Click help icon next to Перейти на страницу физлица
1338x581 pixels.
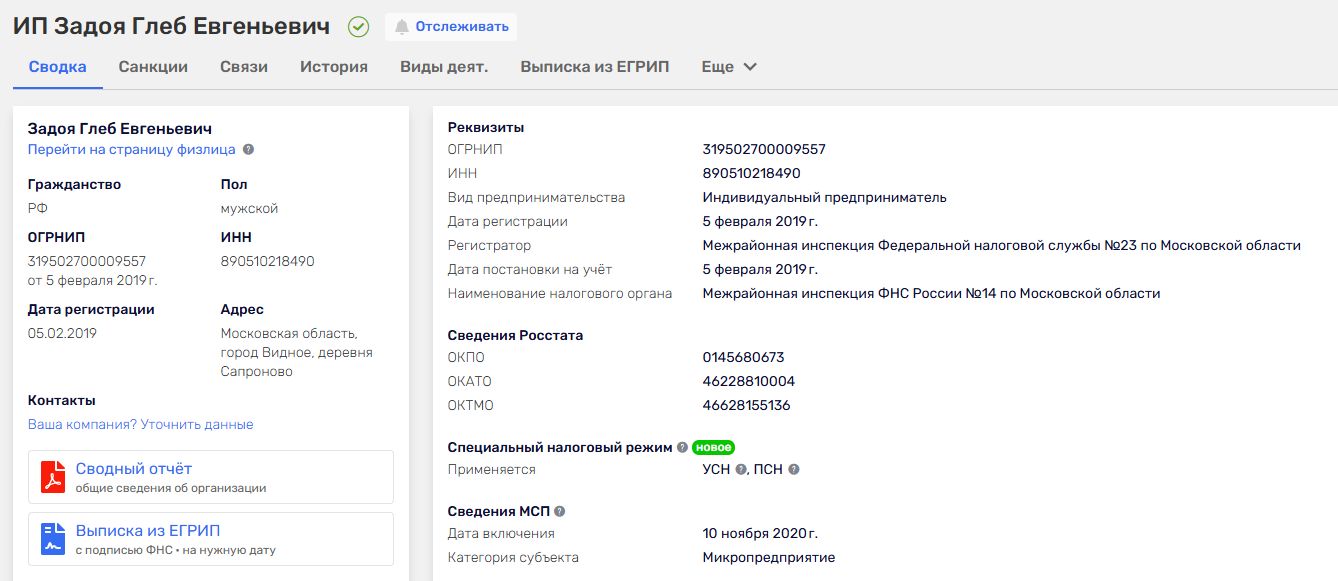[248, 150]
